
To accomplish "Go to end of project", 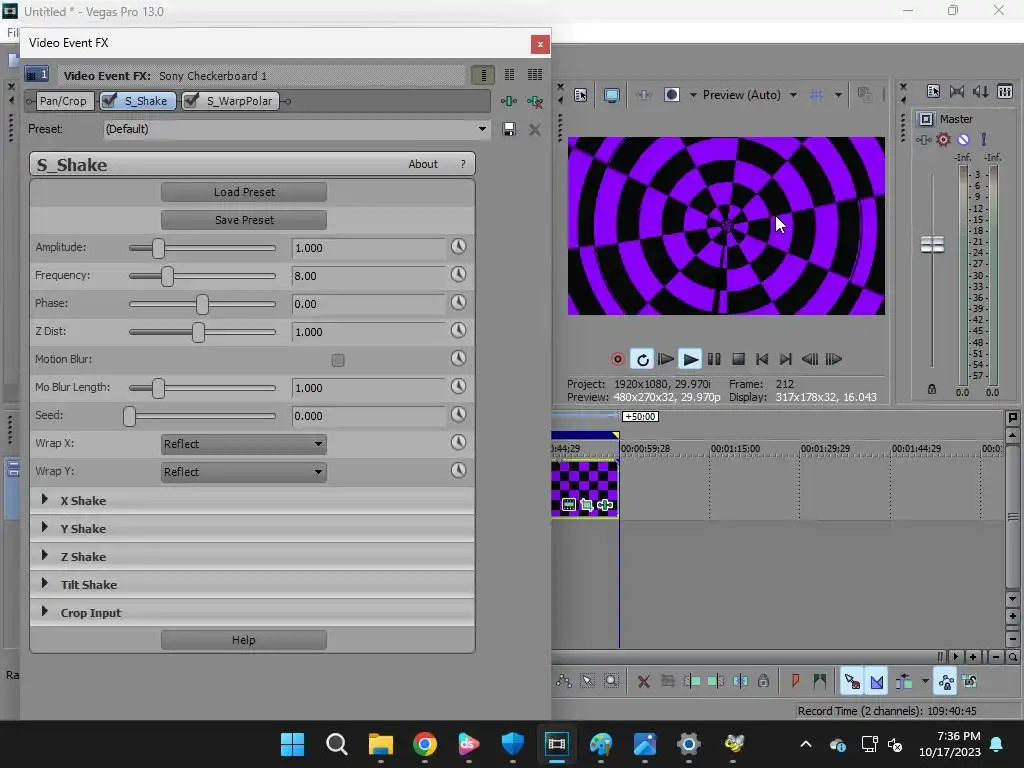I will 786,359.
